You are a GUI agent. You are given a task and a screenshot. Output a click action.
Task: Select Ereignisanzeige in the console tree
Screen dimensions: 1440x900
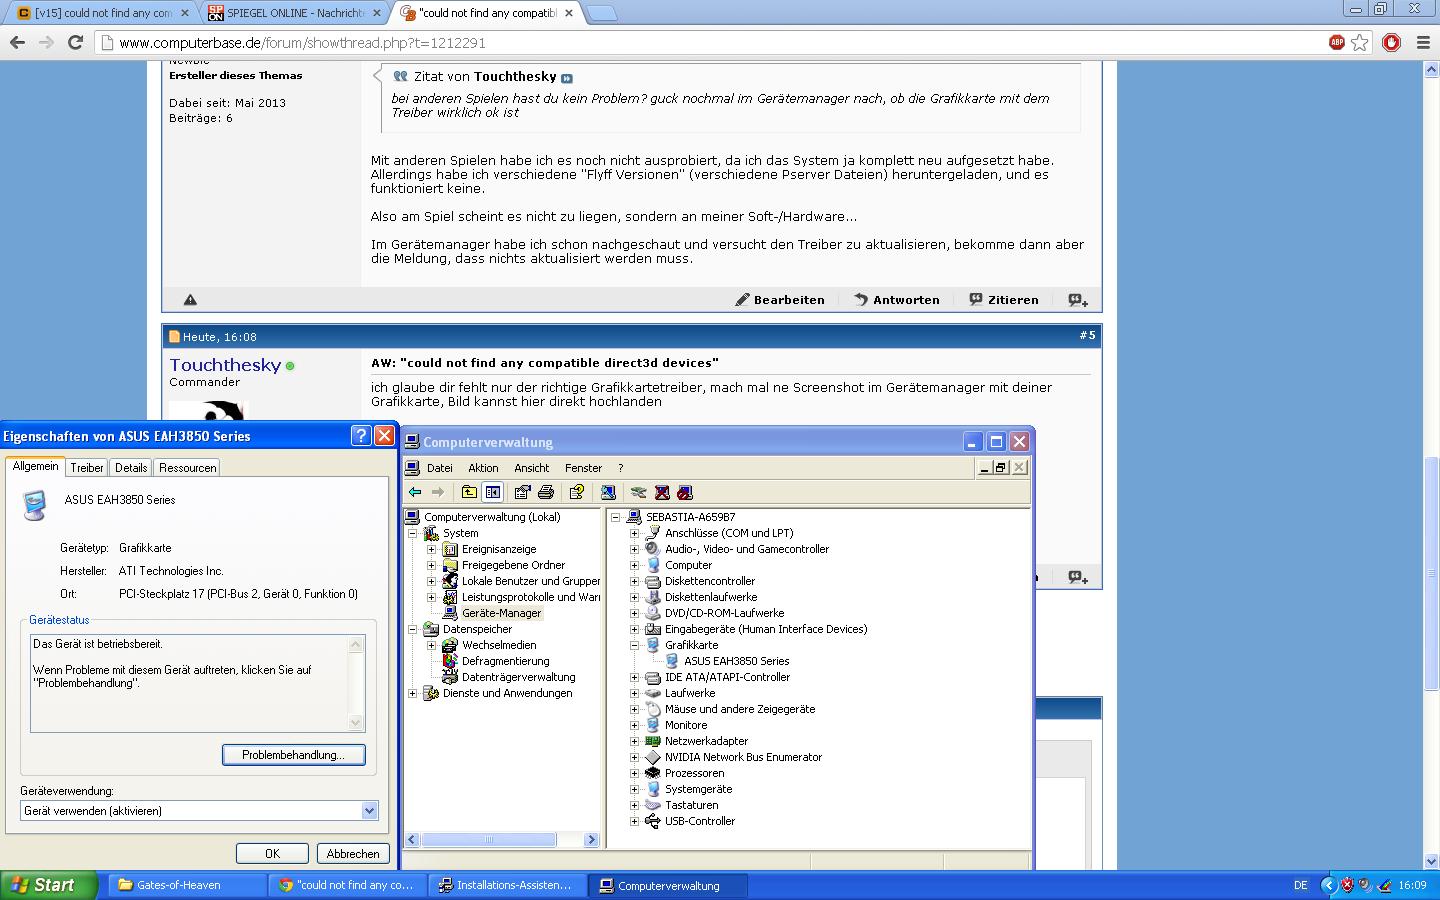click(499, 549)
